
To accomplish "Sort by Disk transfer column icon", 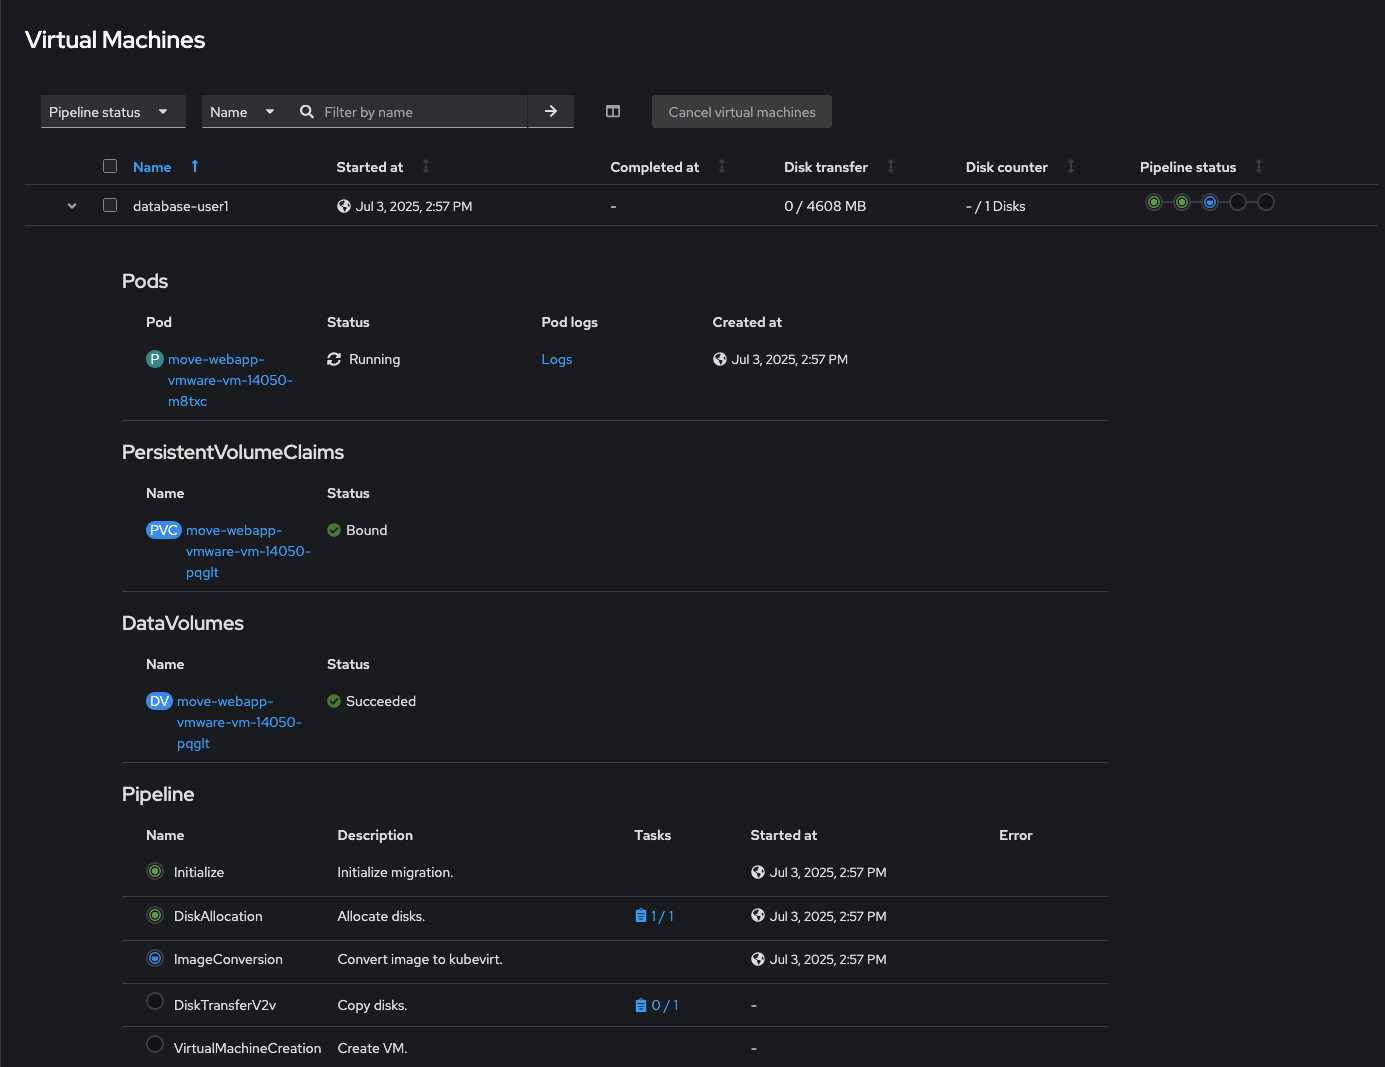I will 891,166.
